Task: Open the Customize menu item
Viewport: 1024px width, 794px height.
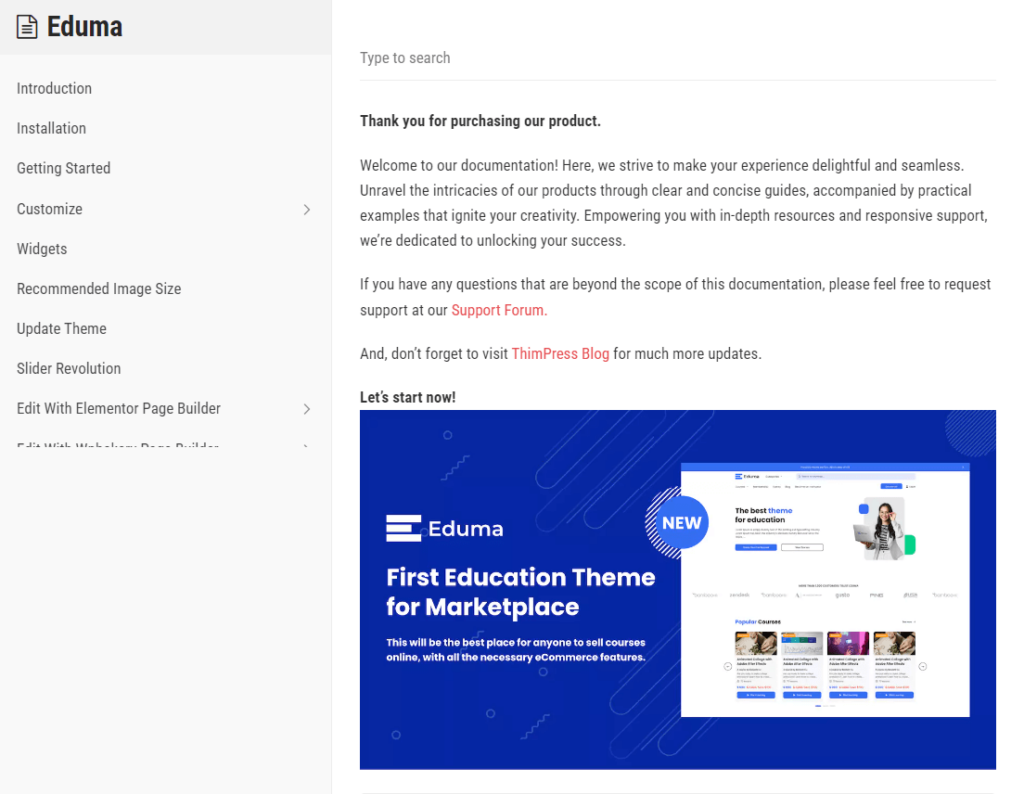Action: pyautogui.click(x=50, y=209)
